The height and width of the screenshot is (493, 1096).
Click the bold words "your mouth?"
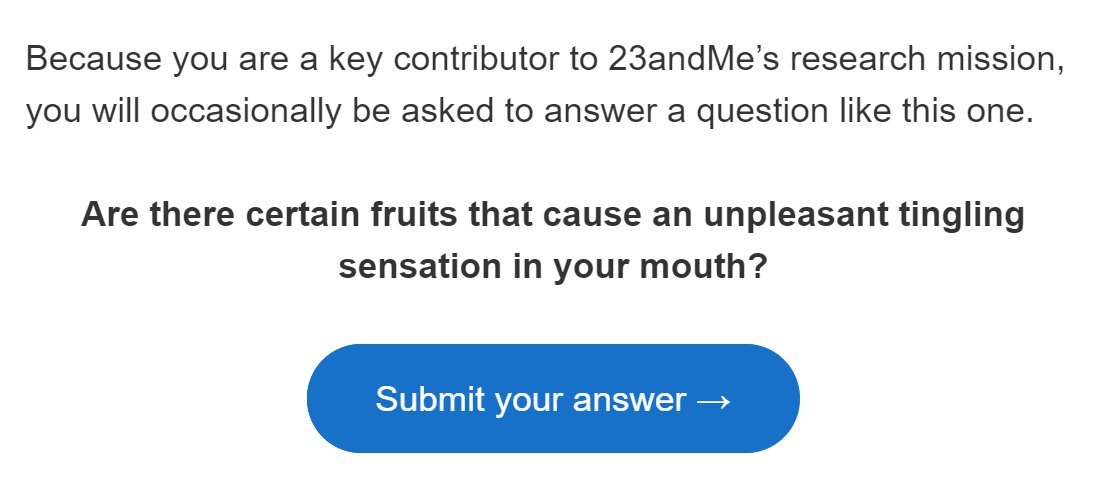(660, 267)
